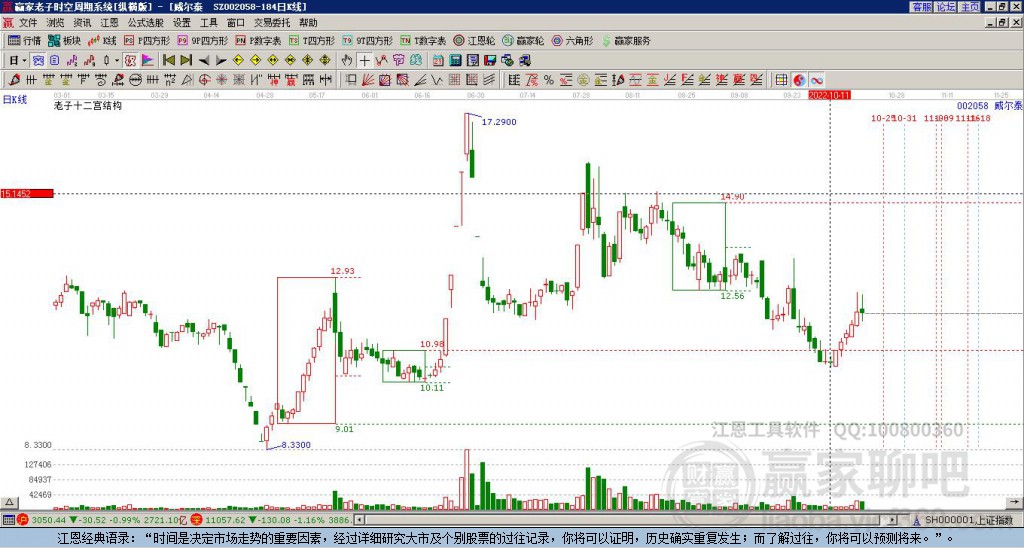Click the colored grid table icon
Image resolution: width=1024 pixels, height=548 pixels.
tap(781, 80)
